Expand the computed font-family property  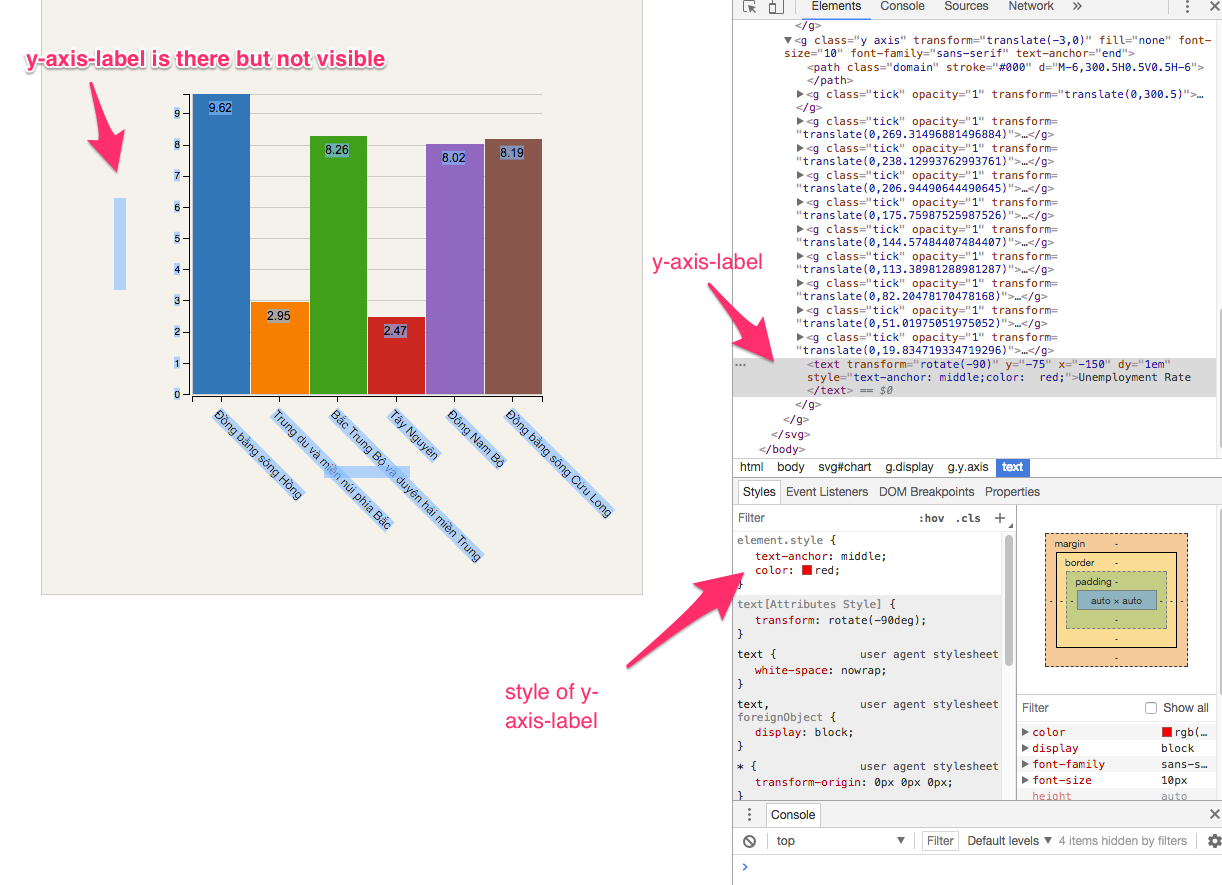[1026, 764]
